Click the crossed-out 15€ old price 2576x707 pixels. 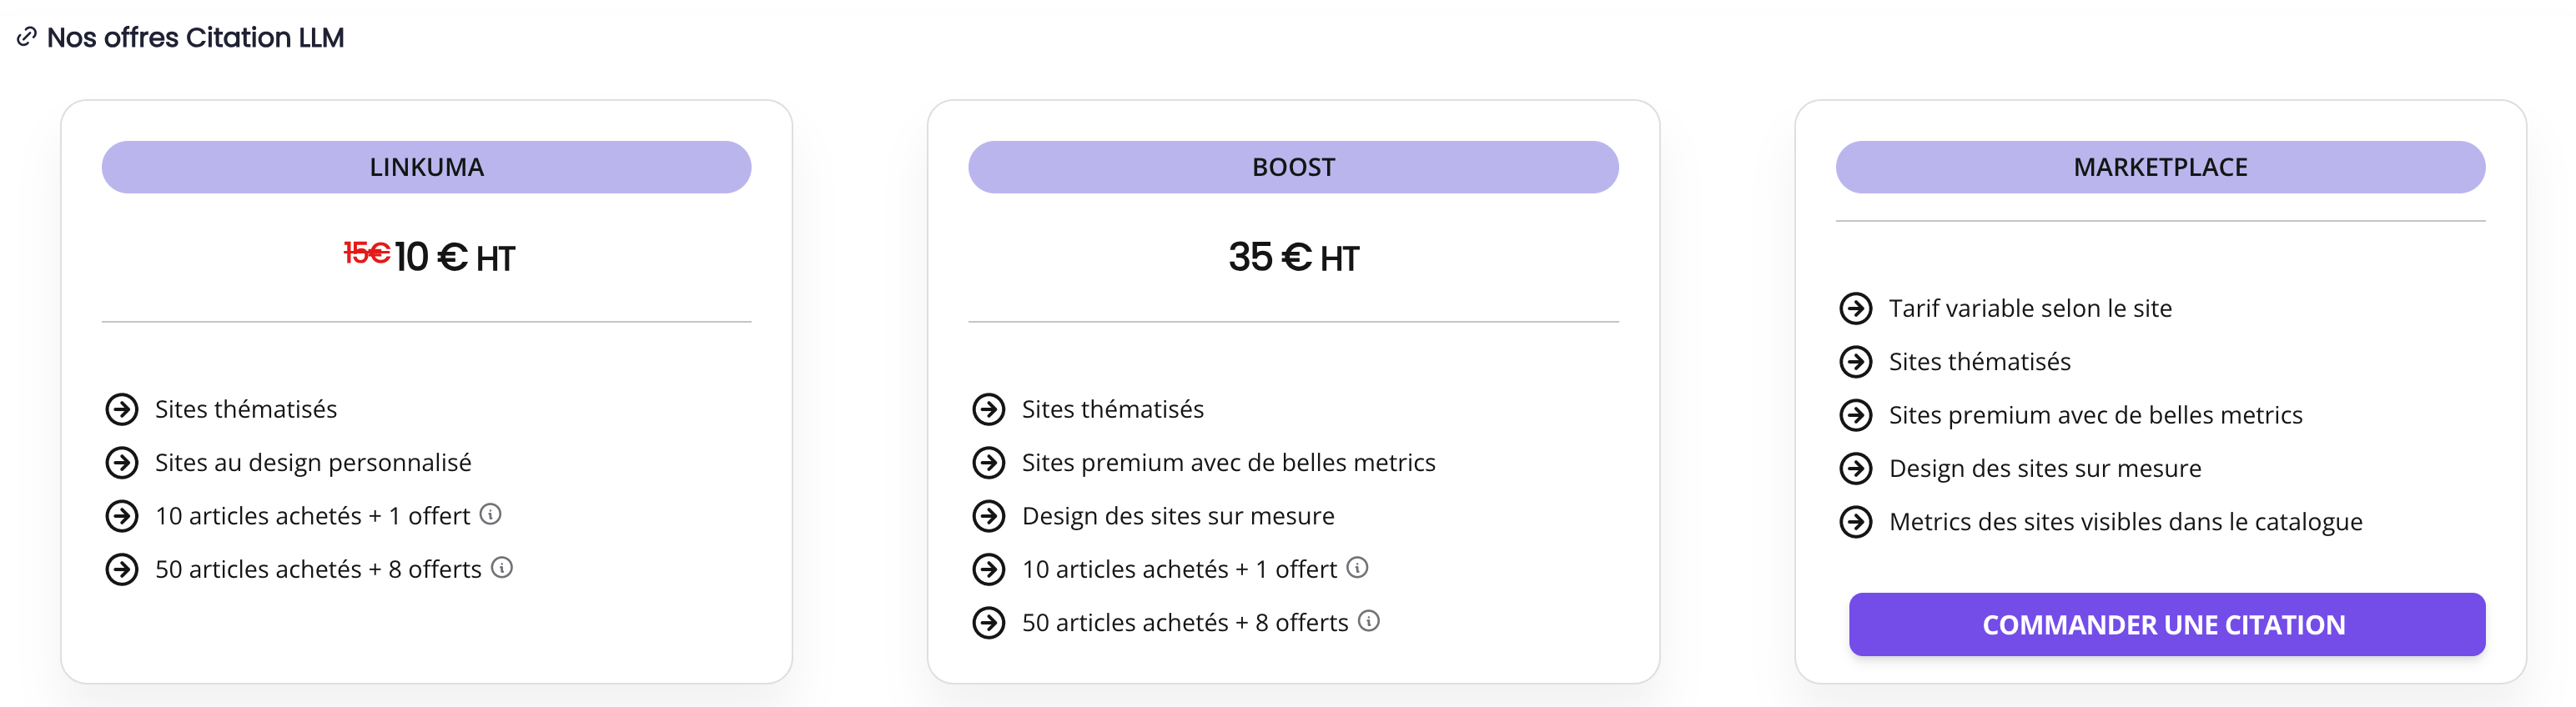(366, 253)
